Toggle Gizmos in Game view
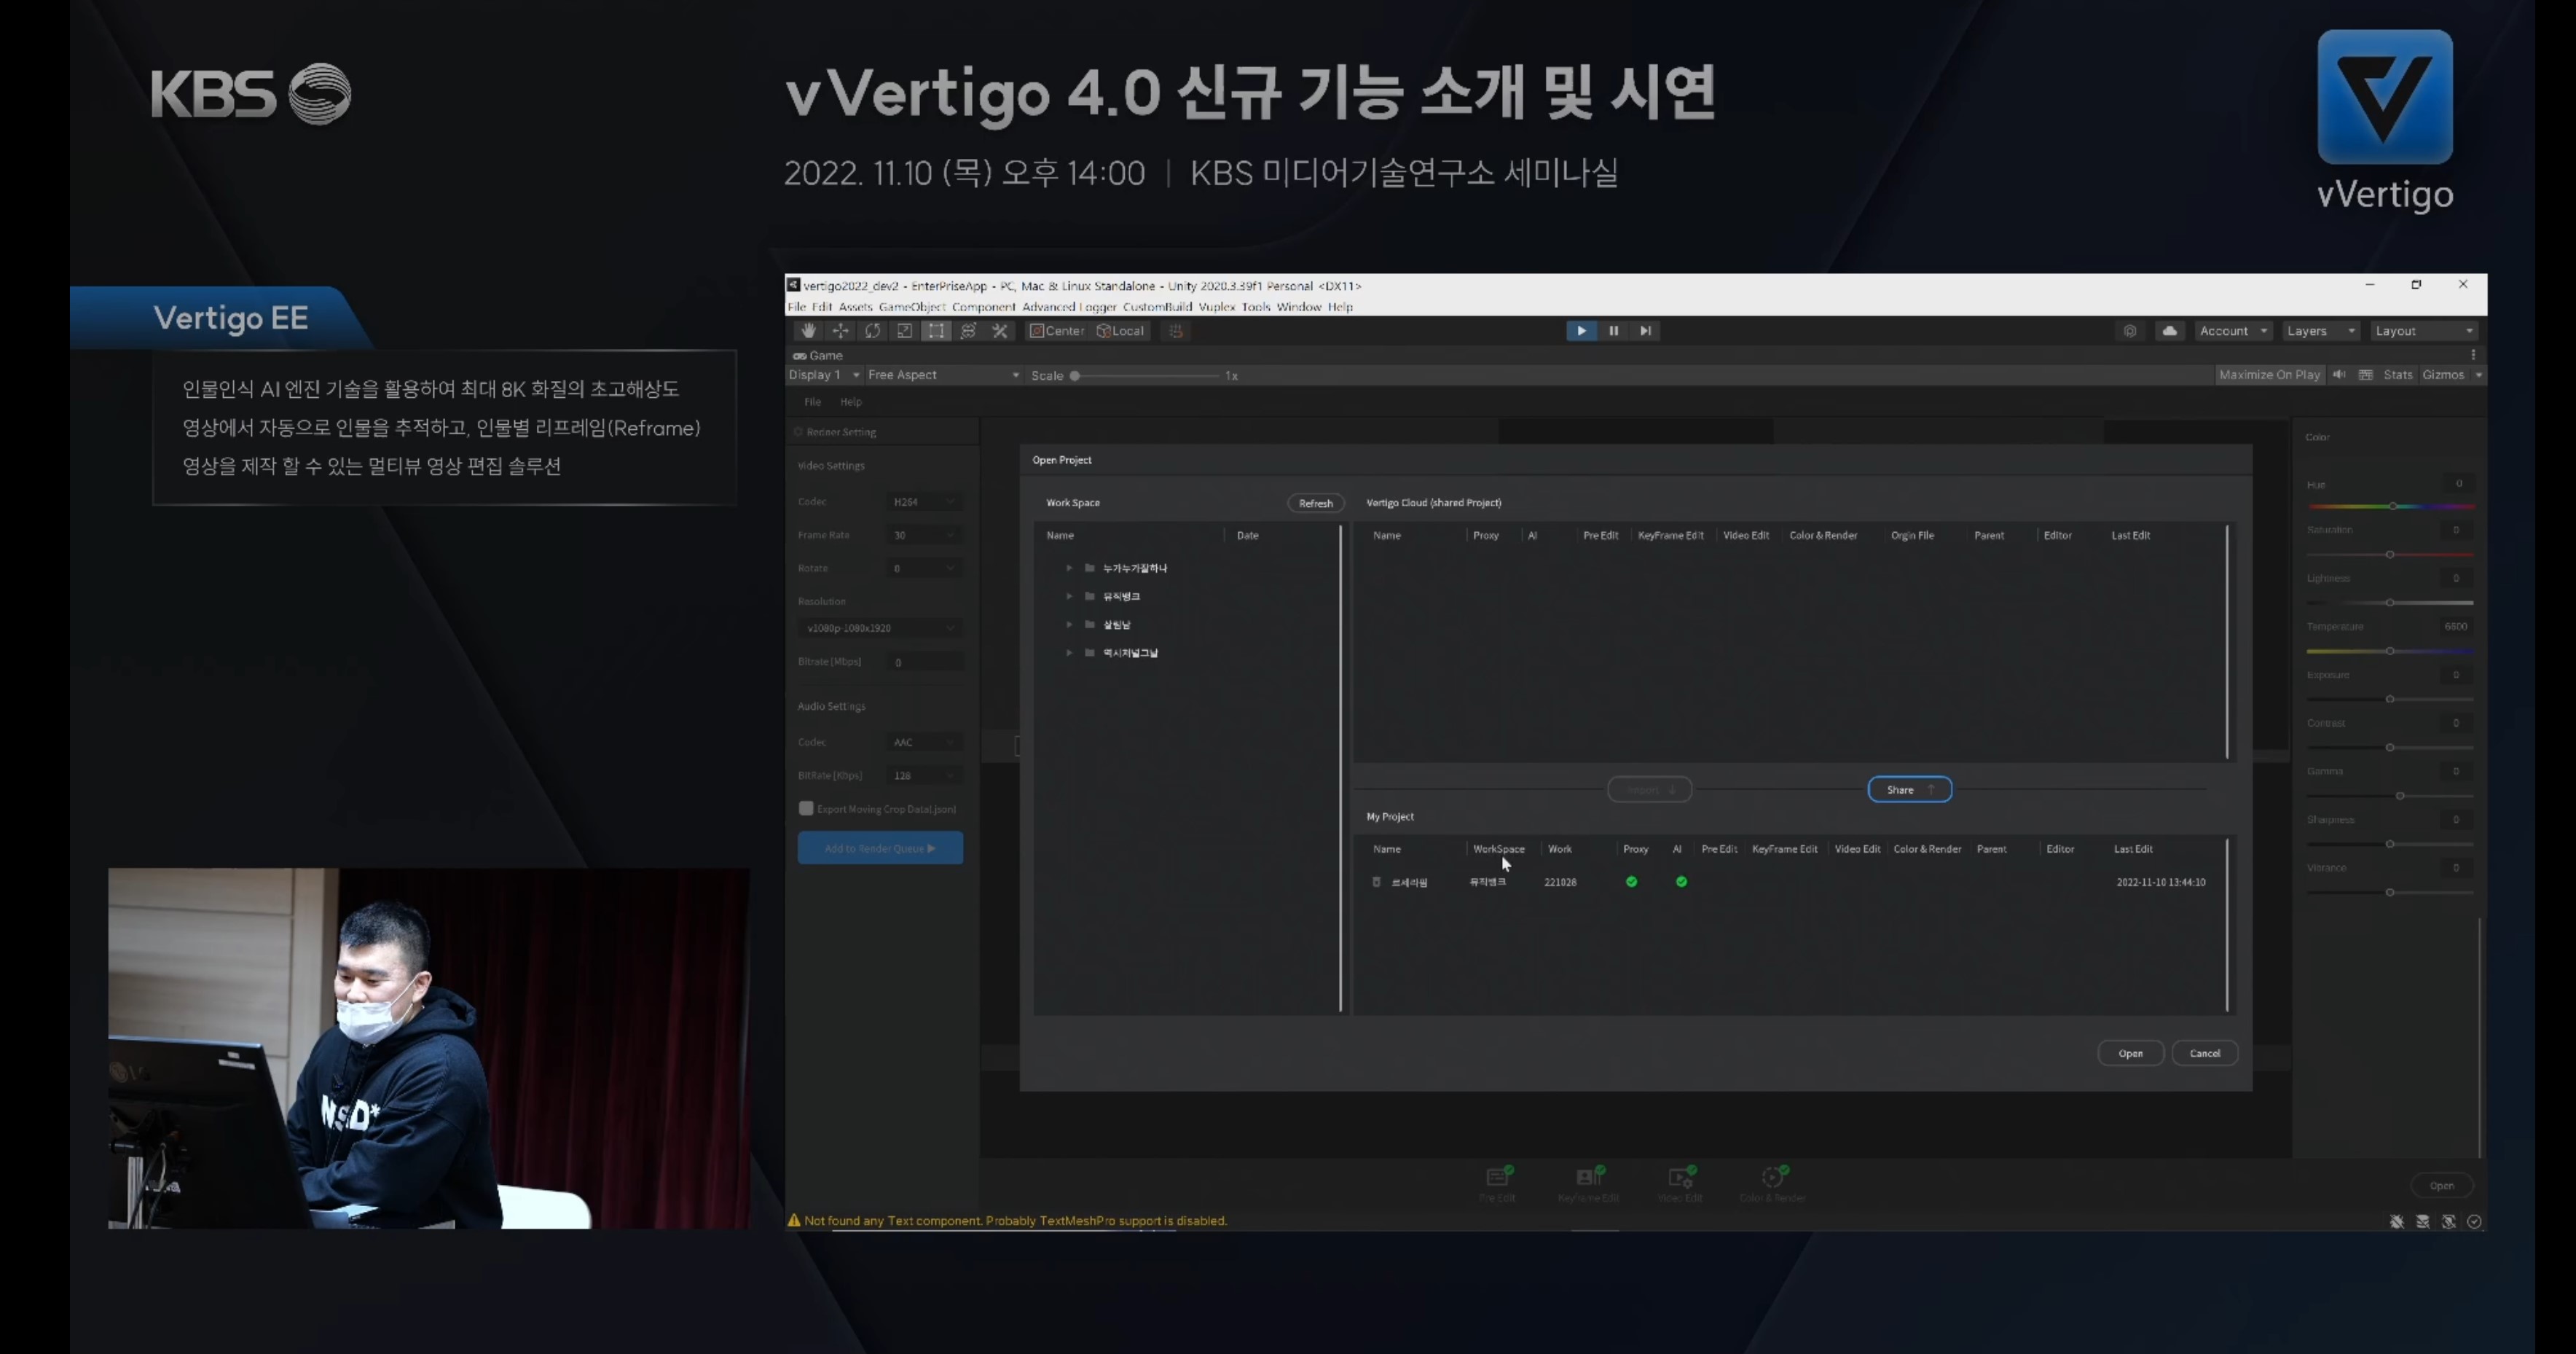The image size is (2576, 1354). 2443,375
